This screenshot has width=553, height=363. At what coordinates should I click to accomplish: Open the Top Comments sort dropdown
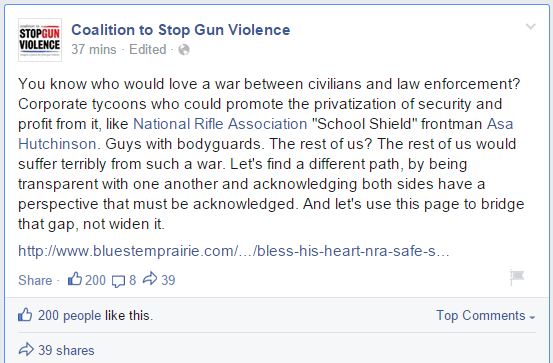[x=486, y=315]
